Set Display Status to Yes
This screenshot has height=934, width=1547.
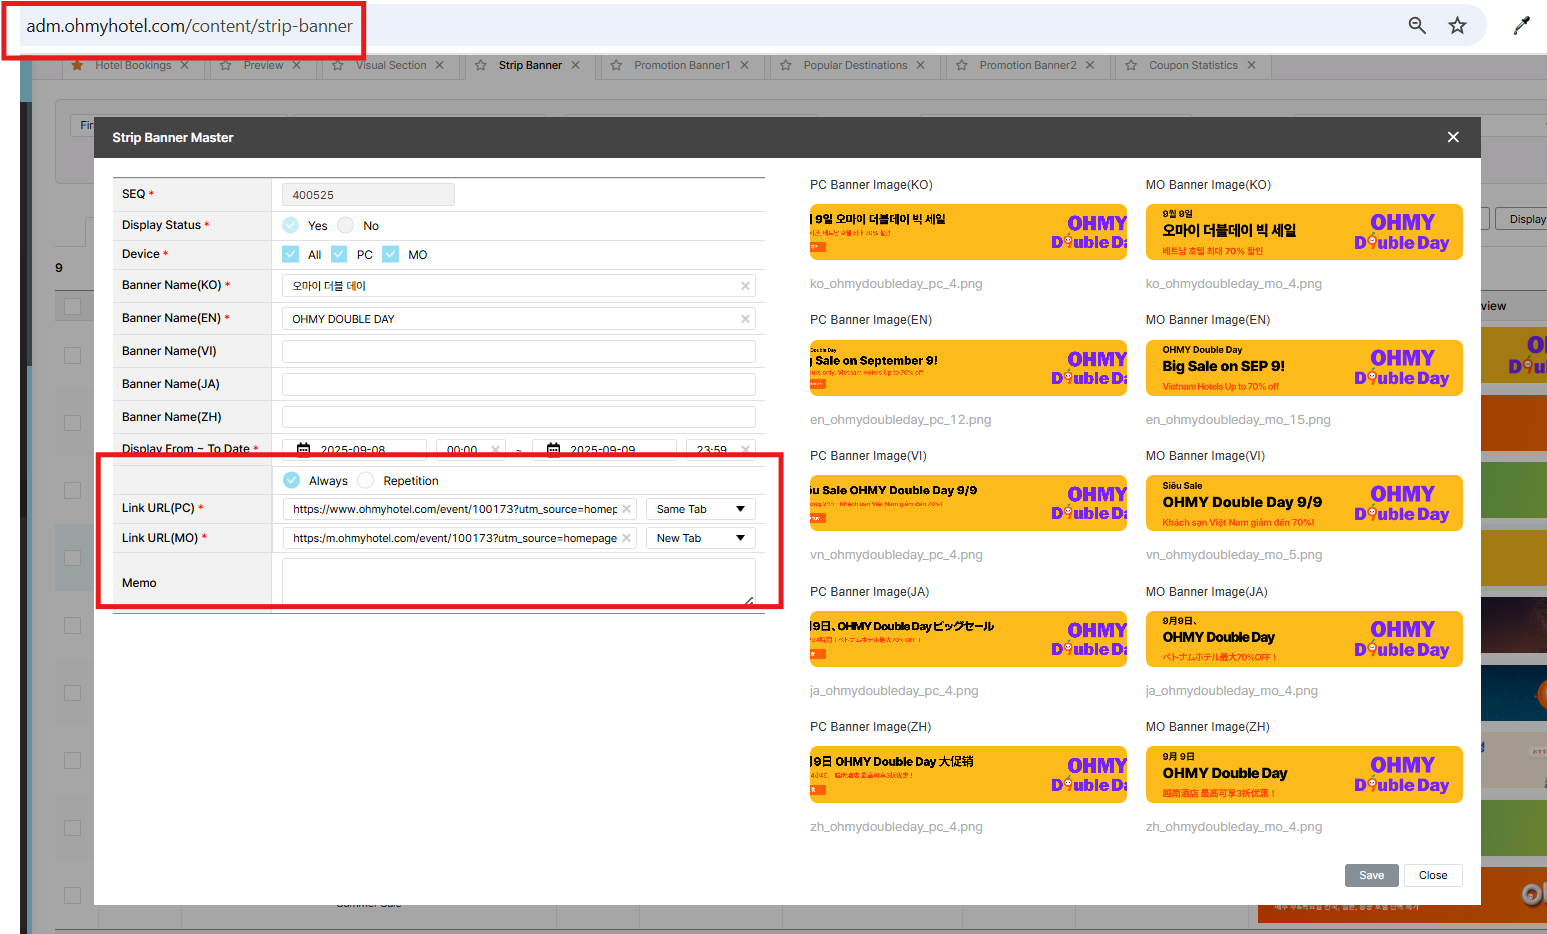click(x=291, y=225)
